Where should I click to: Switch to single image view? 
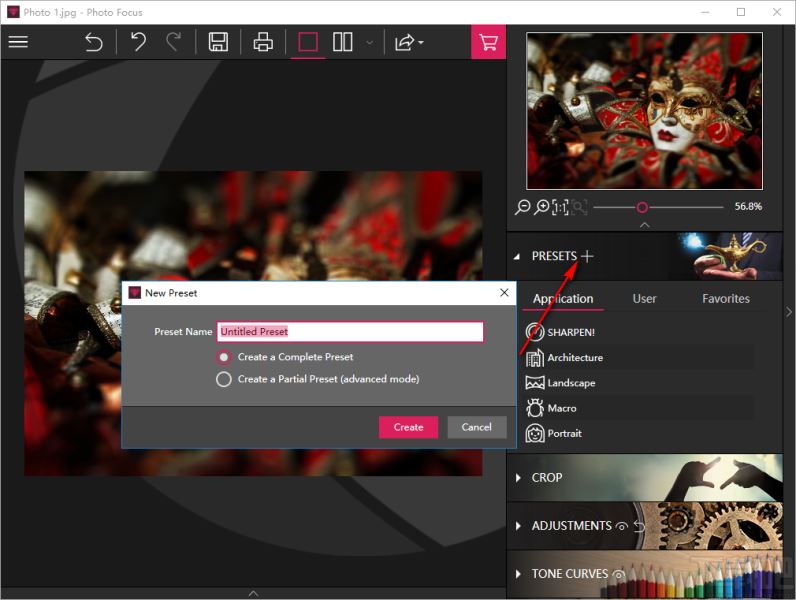coord(308,42)
